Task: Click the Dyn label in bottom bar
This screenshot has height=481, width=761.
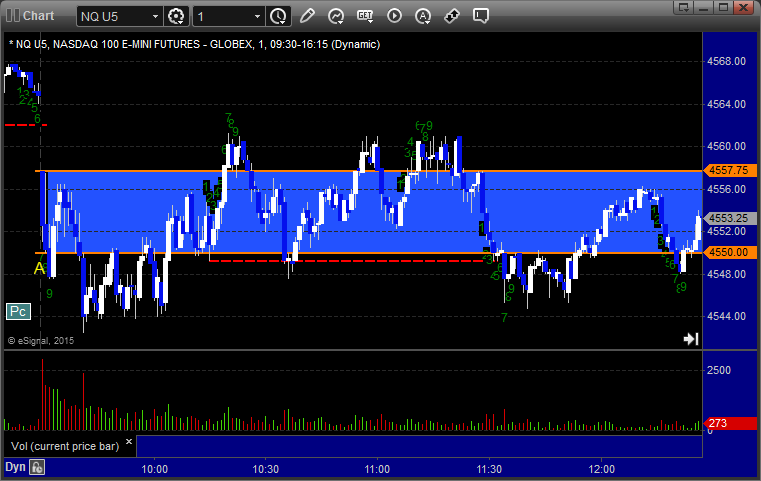Action: point(15,467)
